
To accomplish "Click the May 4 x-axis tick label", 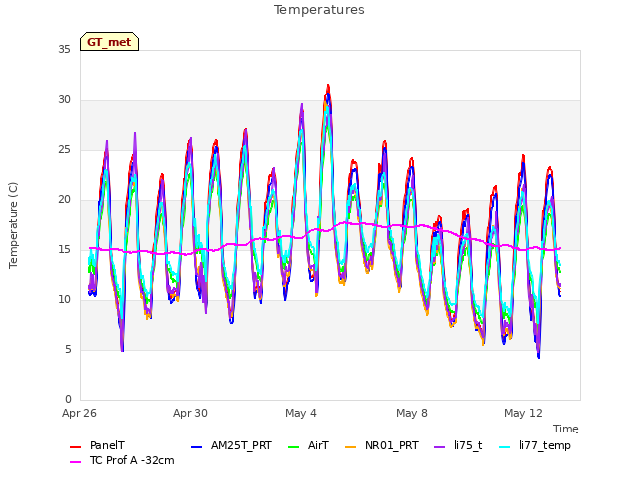I will (301, 413).
